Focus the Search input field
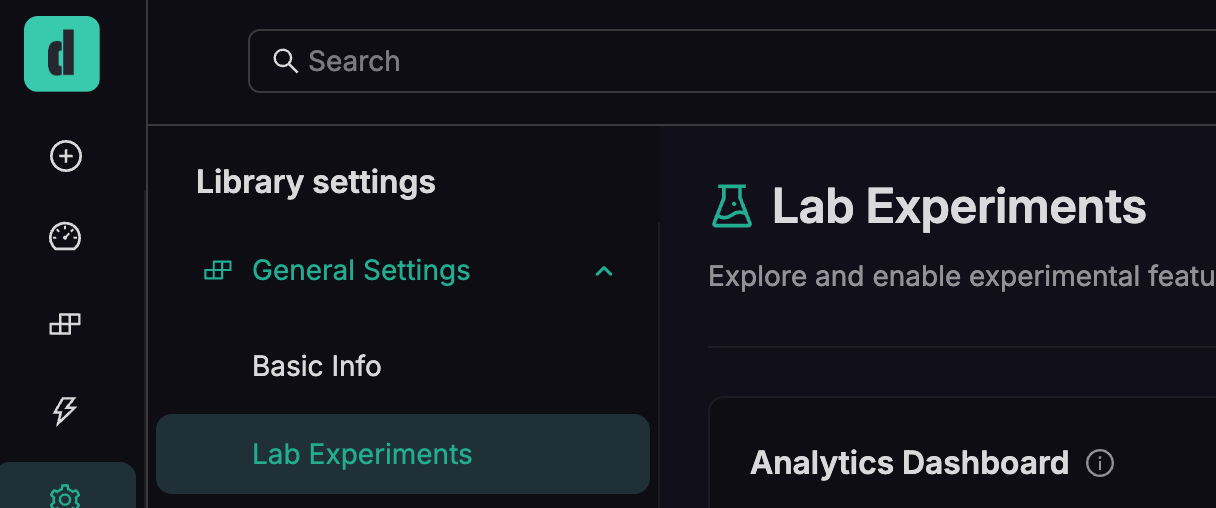The image size is (1216, 508). pos(700,61)
